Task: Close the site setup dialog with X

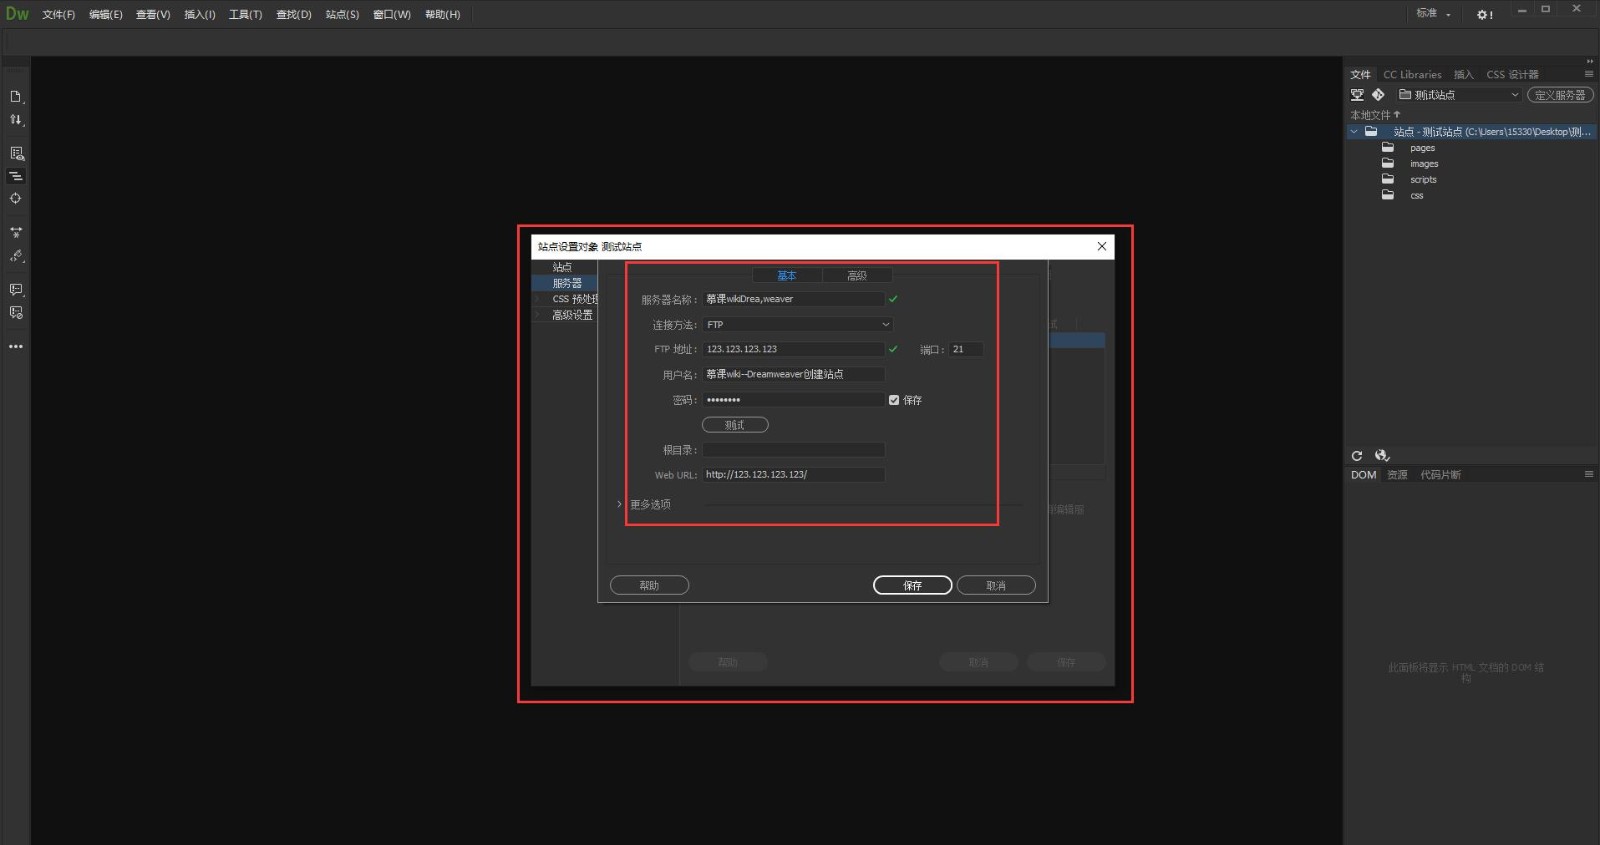Action: click(1102, 246)
